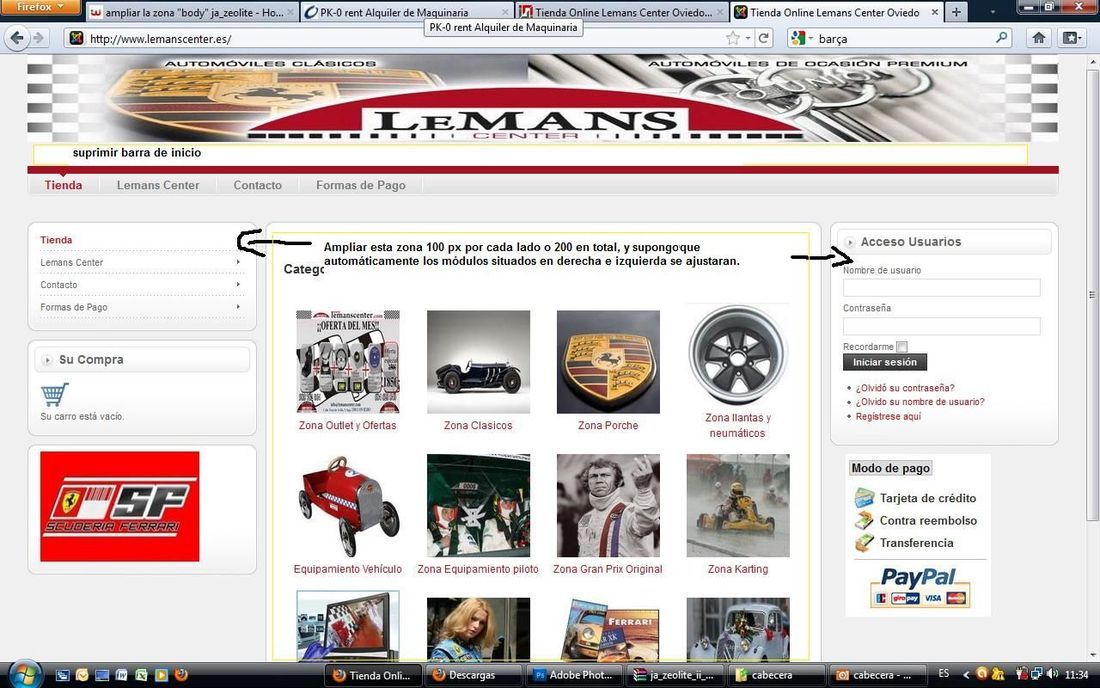
Task: Follow the 'Regístrese aquí' link
Action: 888,417
